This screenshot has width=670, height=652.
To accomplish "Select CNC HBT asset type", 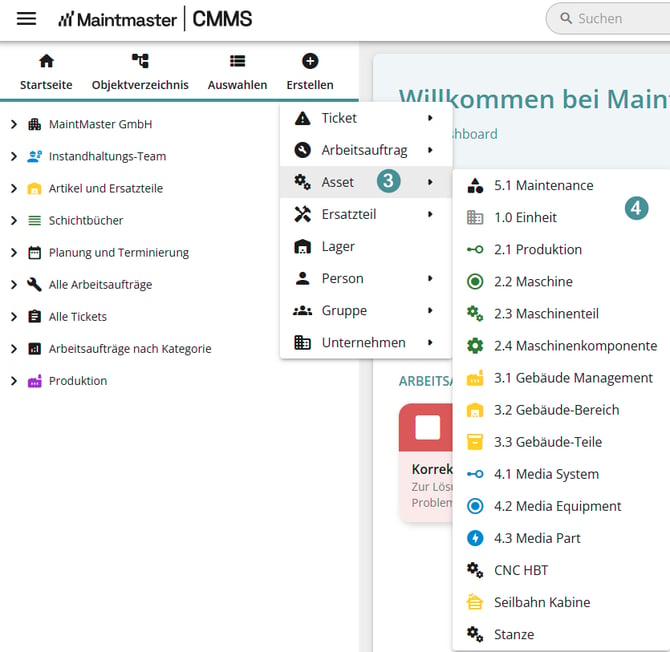I will click(561, 570).
